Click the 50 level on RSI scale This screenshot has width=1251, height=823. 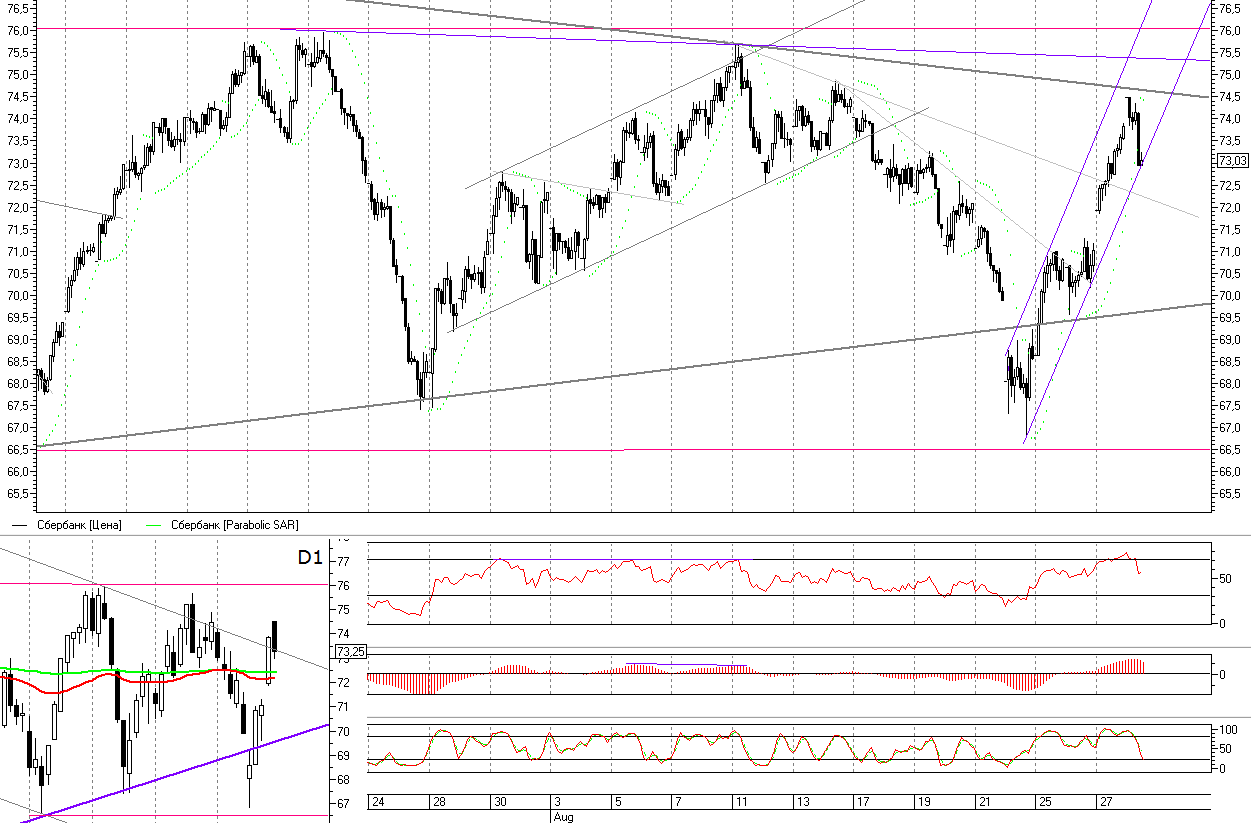pyautogui.click(x=1222, y=578)
